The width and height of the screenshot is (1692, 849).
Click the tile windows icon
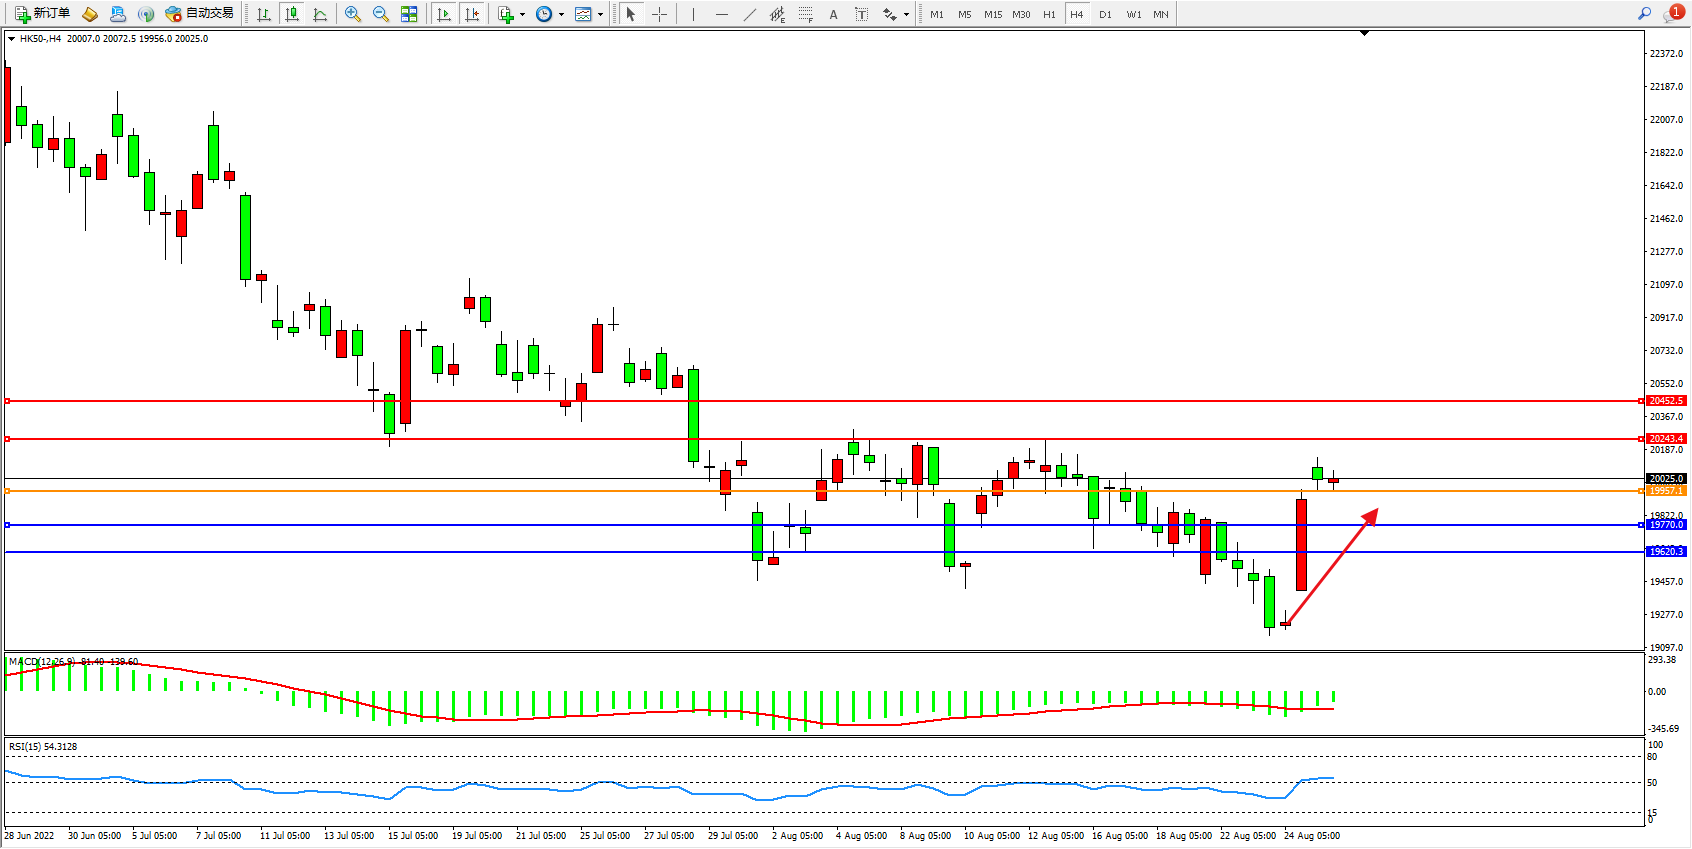tap(409, 14)
